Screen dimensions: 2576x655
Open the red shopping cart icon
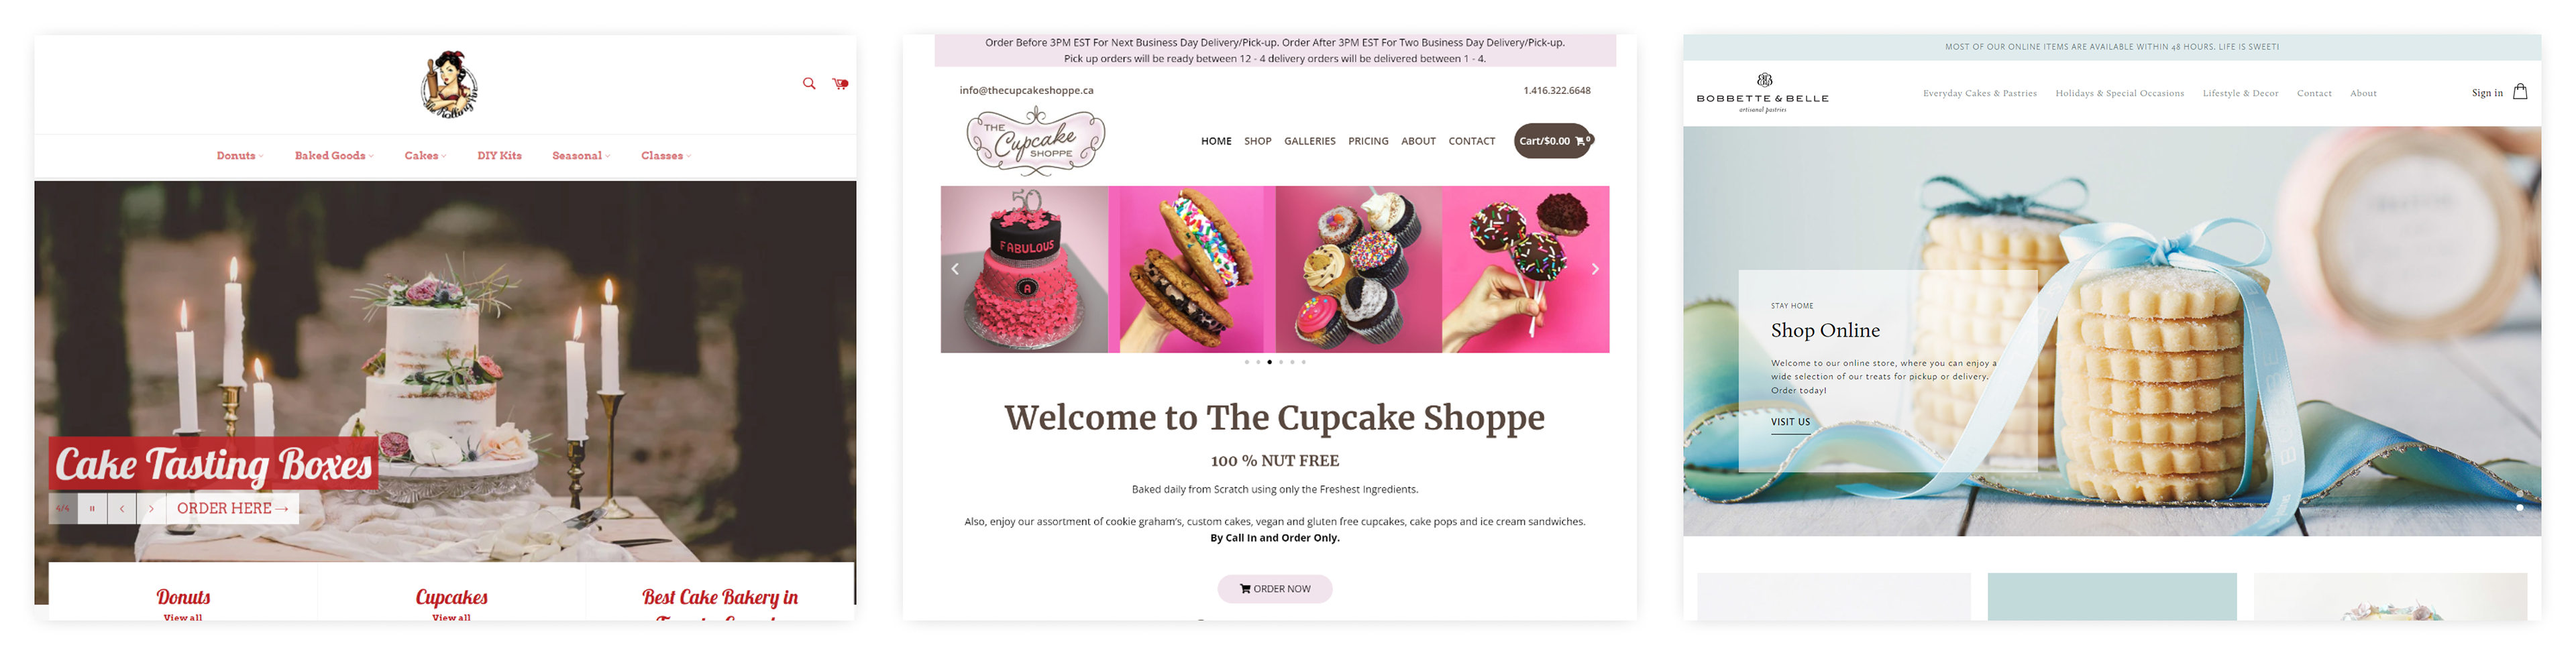click(x=840, y=84)
